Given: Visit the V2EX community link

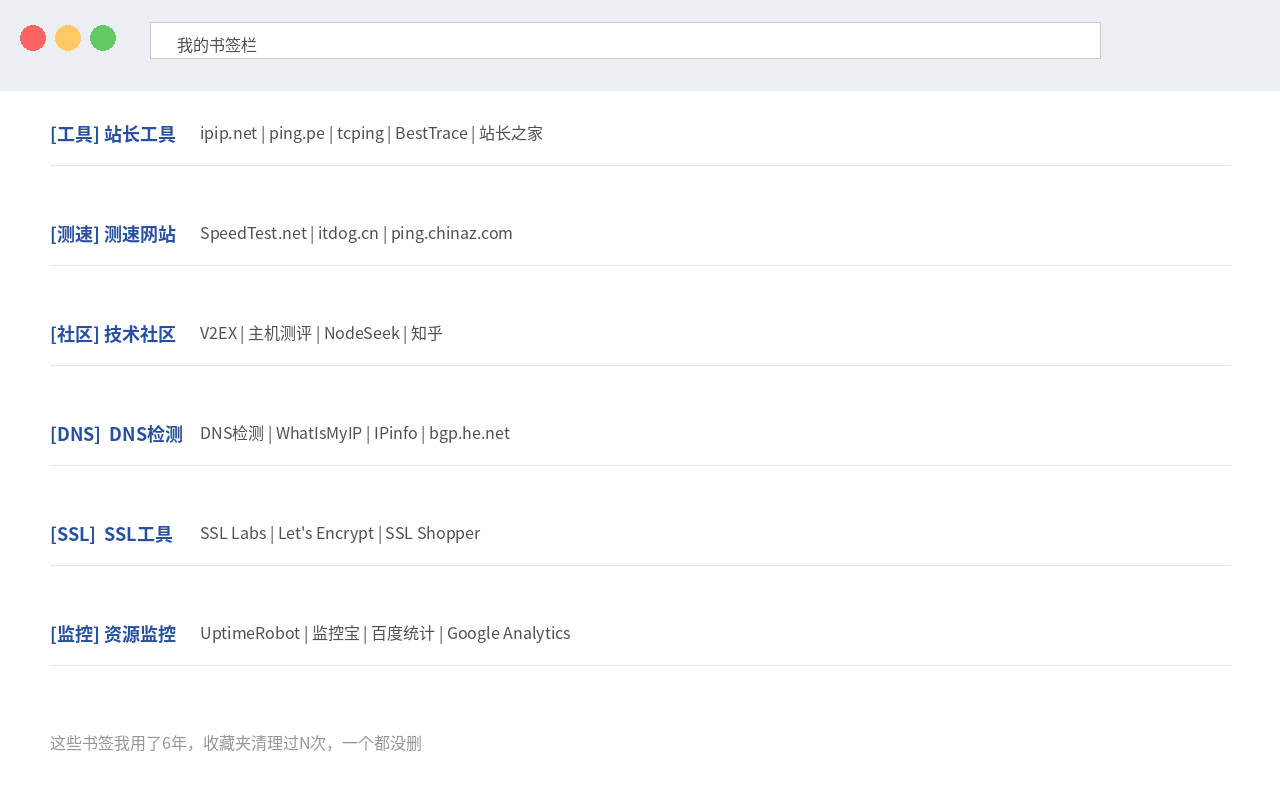Looking at the screenshot, I should click(x=218, y=333).
